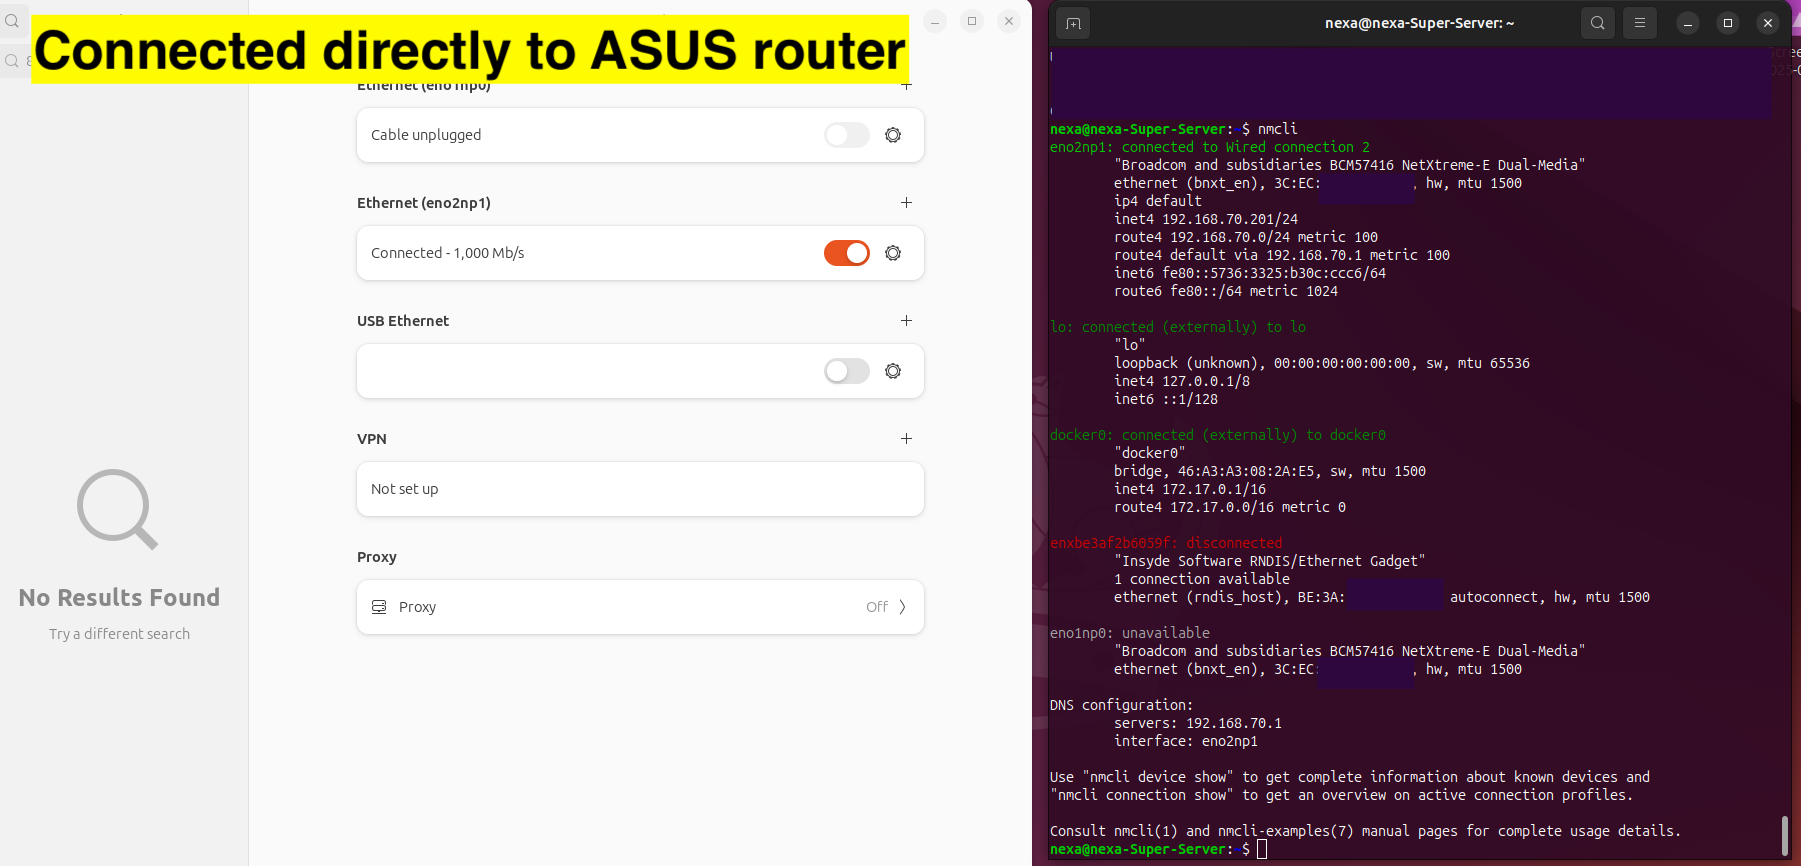
Task: Click the terminal title 'nexa@nexa-Super-Server: ~'
Action: click(x=1420, y=23)
